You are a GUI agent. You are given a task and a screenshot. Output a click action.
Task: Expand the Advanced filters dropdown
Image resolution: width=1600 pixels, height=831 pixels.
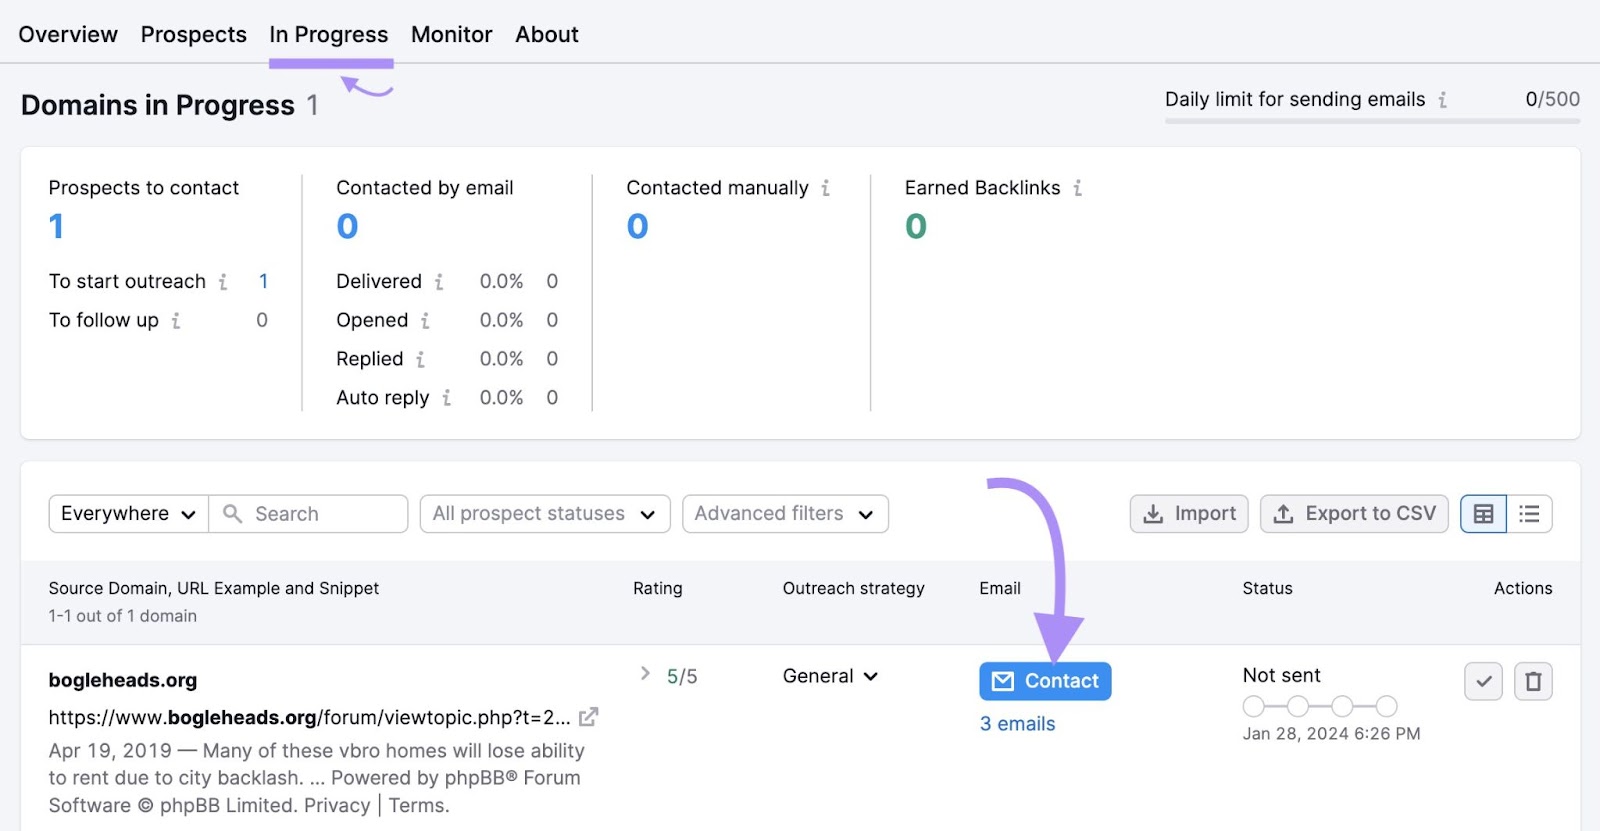tap(784, 514)
